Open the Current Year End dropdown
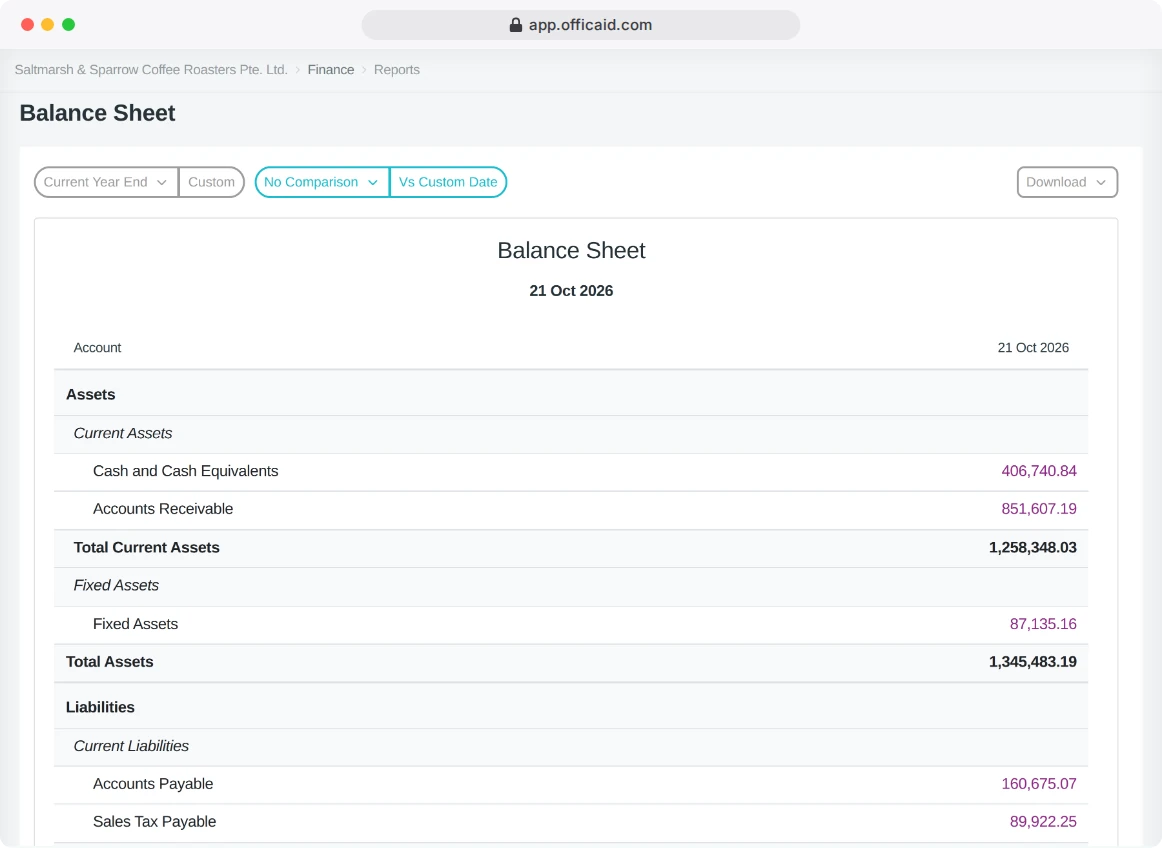This screenshot has width=1162, height=848. [x=106, y=182]
